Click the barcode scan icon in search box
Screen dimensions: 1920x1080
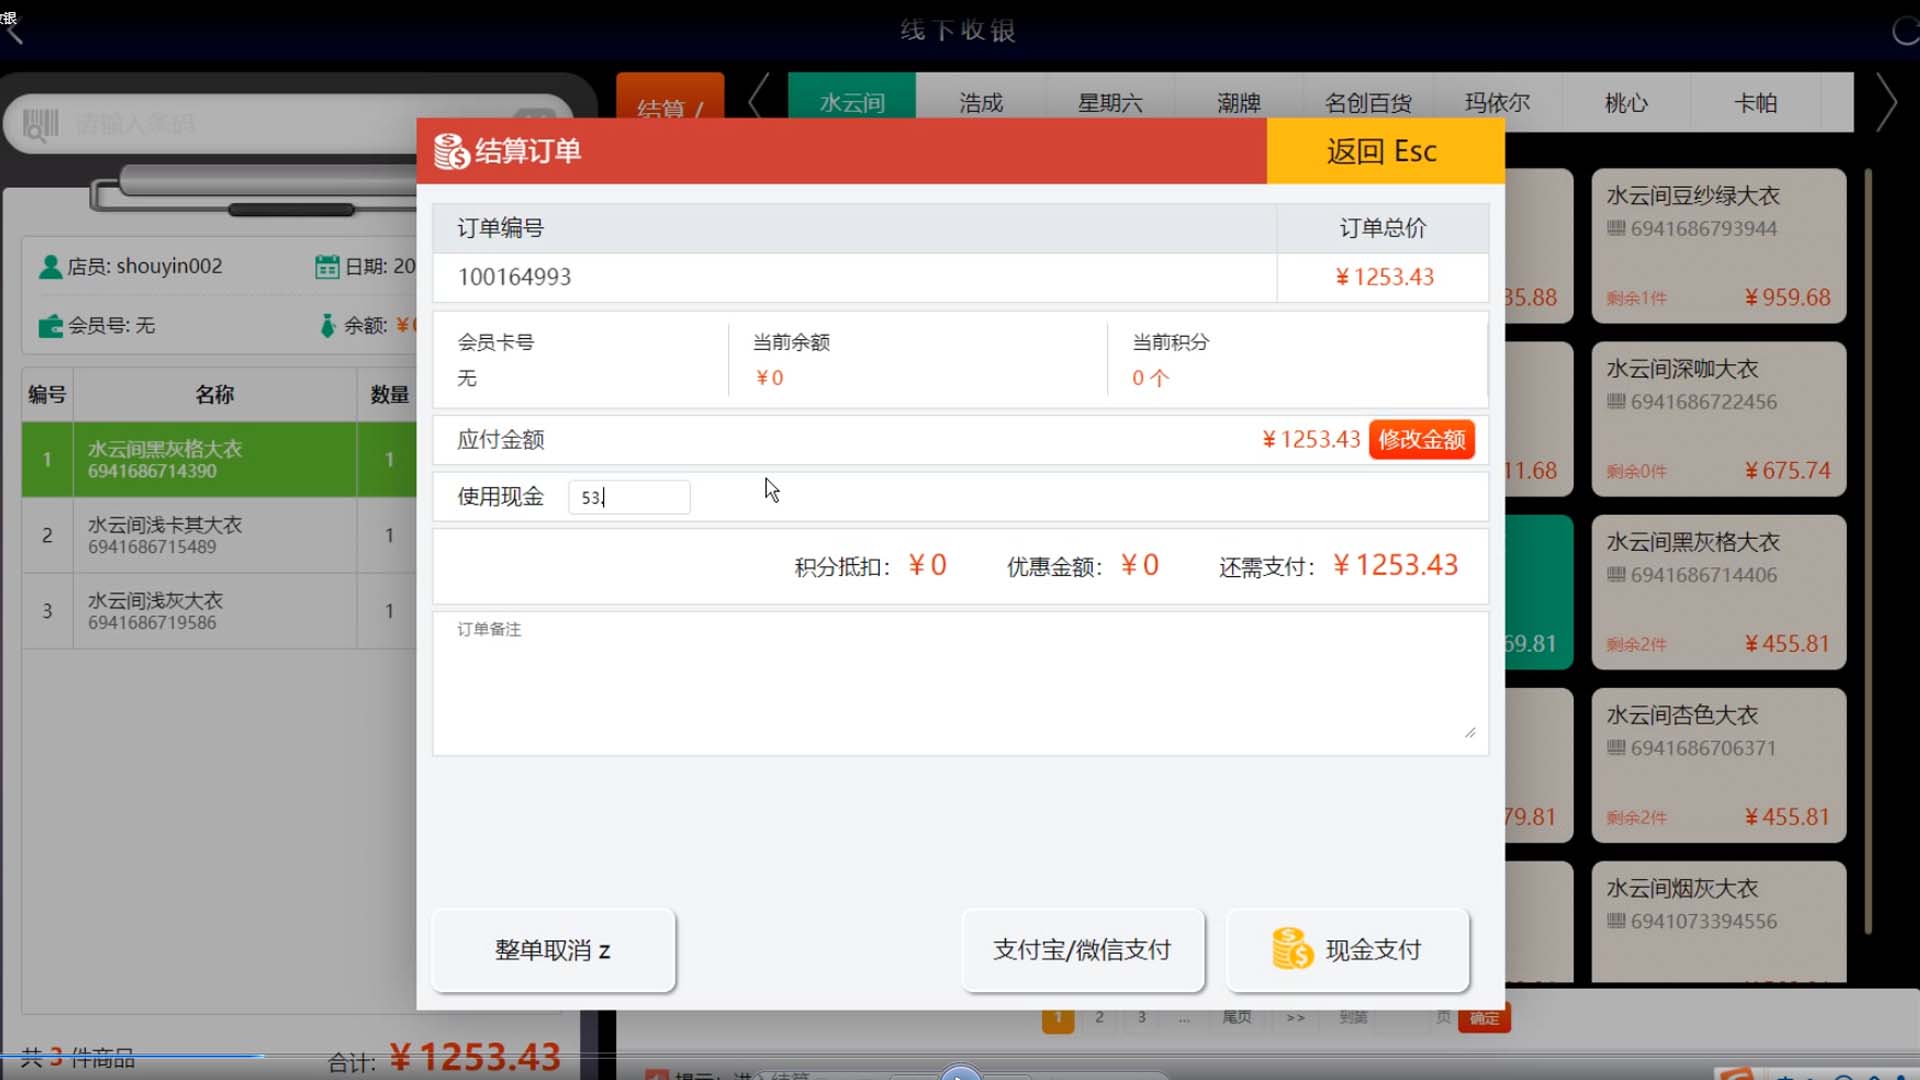(41, 125)
